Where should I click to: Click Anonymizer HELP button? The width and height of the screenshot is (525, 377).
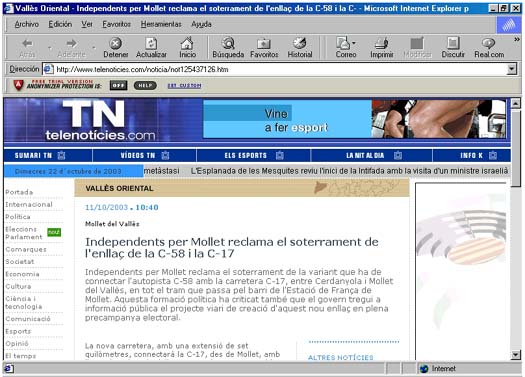click(x=145, y=85)
